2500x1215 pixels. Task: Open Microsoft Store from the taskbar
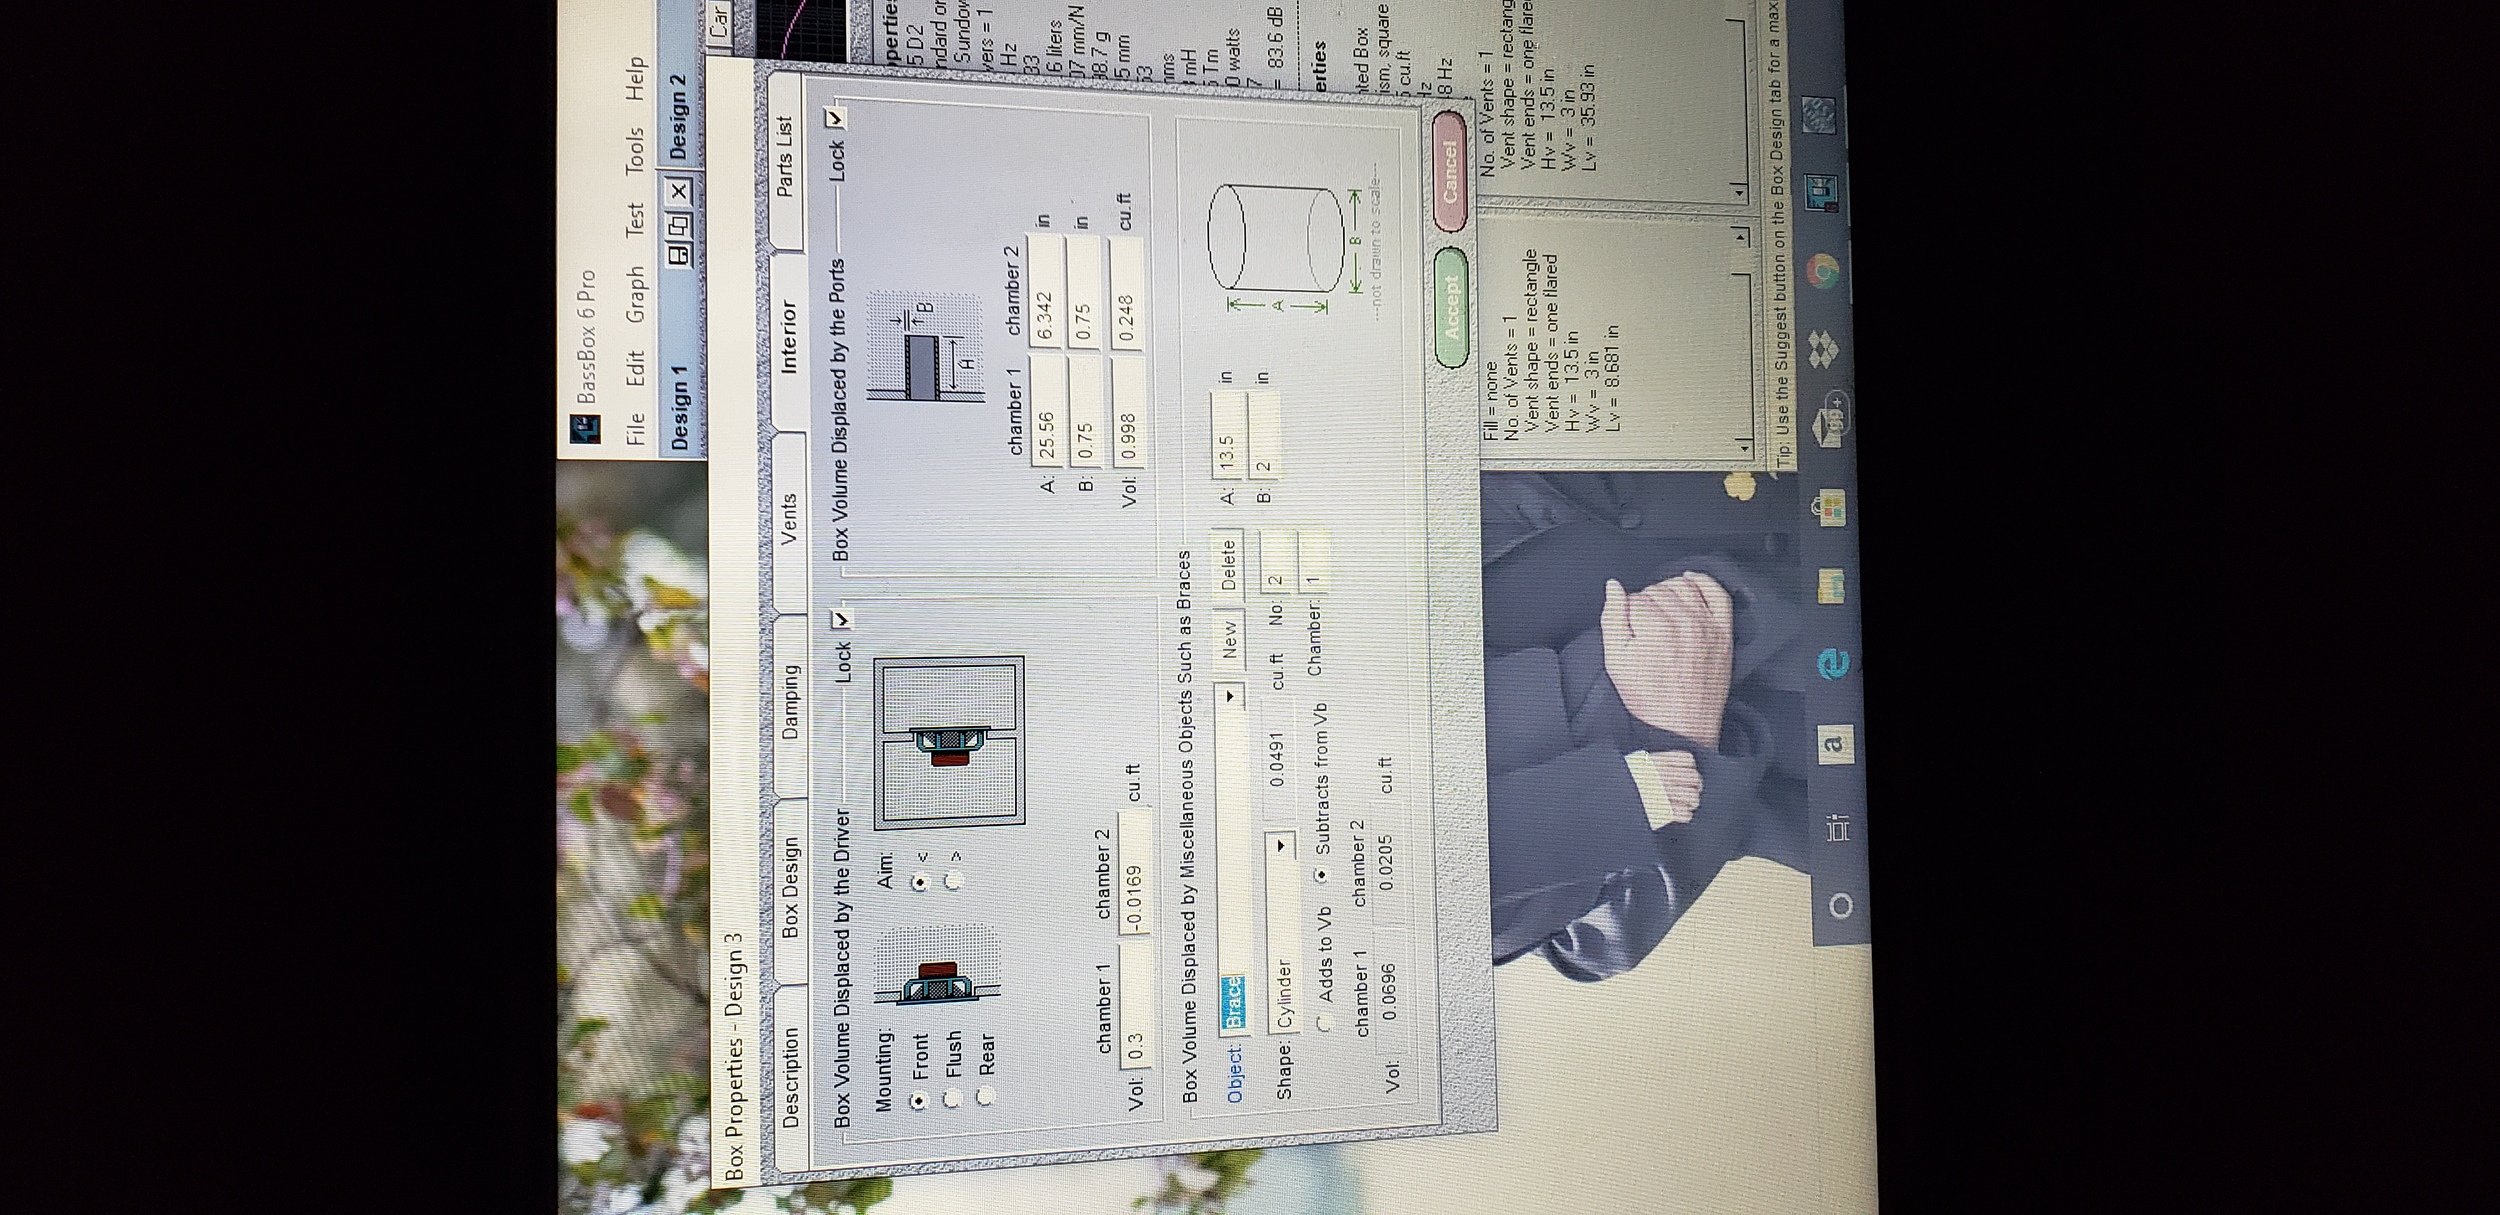pyautogui.click(x=1830, y=509)
